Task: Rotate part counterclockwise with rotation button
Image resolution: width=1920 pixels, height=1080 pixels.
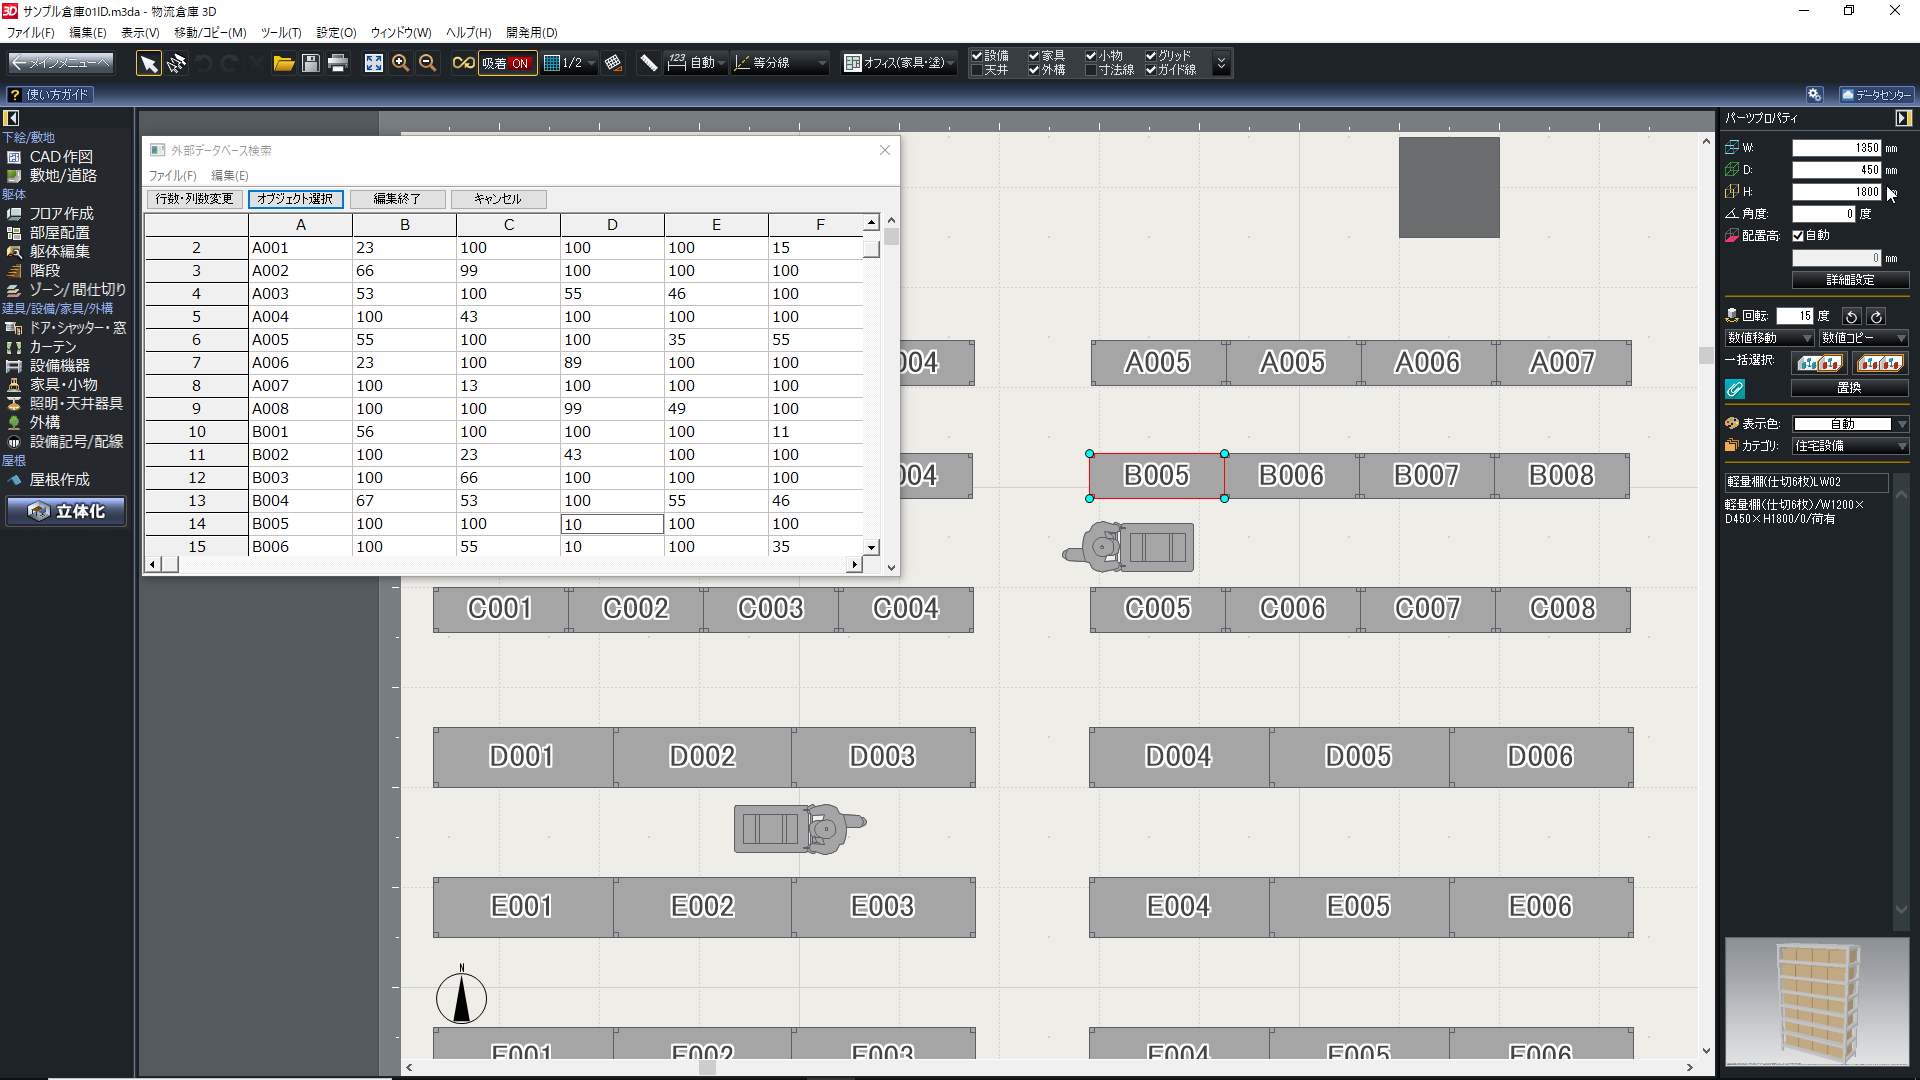Action: (x=1851, y=316)
